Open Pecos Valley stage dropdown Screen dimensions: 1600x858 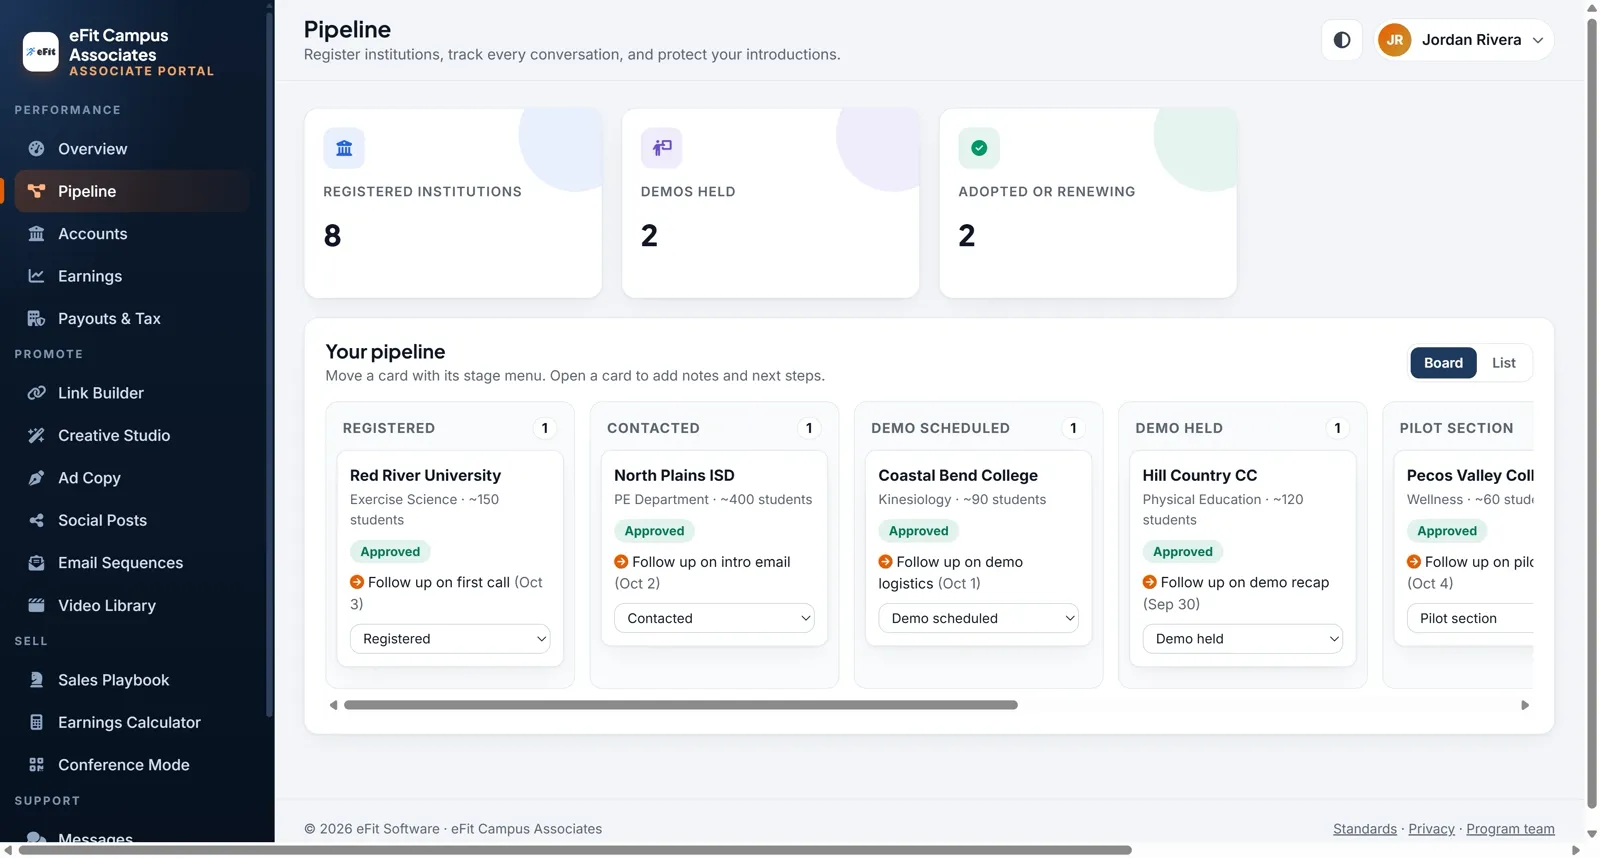[x=1470, y=618]
